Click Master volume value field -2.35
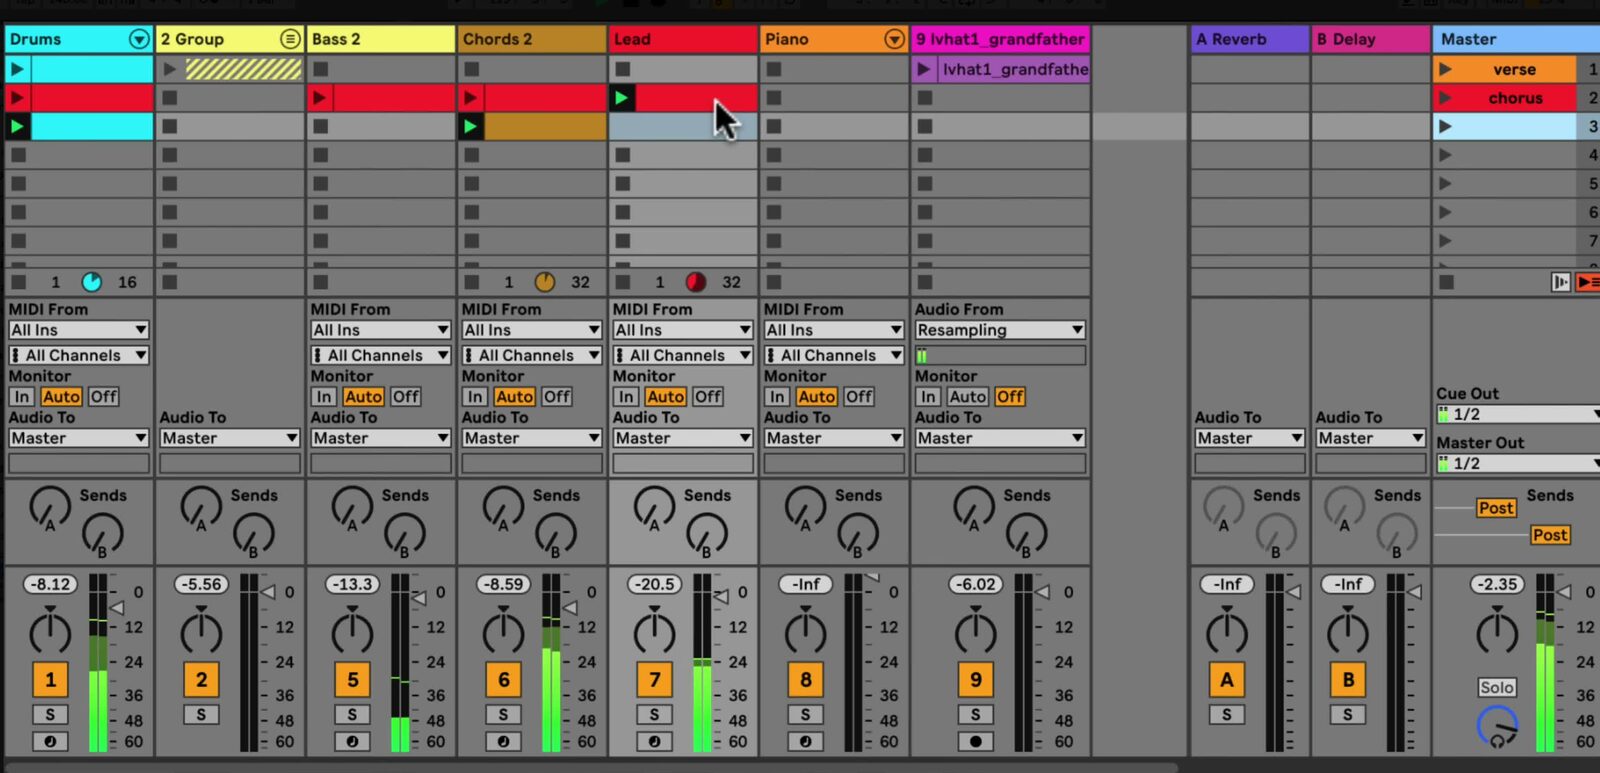This screenshot has height=773, width=1600. point(1497,584)
